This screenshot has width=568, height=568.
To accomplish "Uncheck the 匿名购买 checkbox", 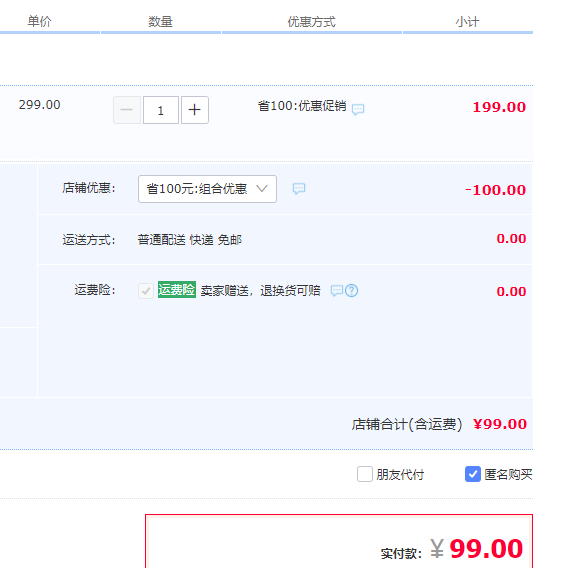I will (x=473, y=474).
